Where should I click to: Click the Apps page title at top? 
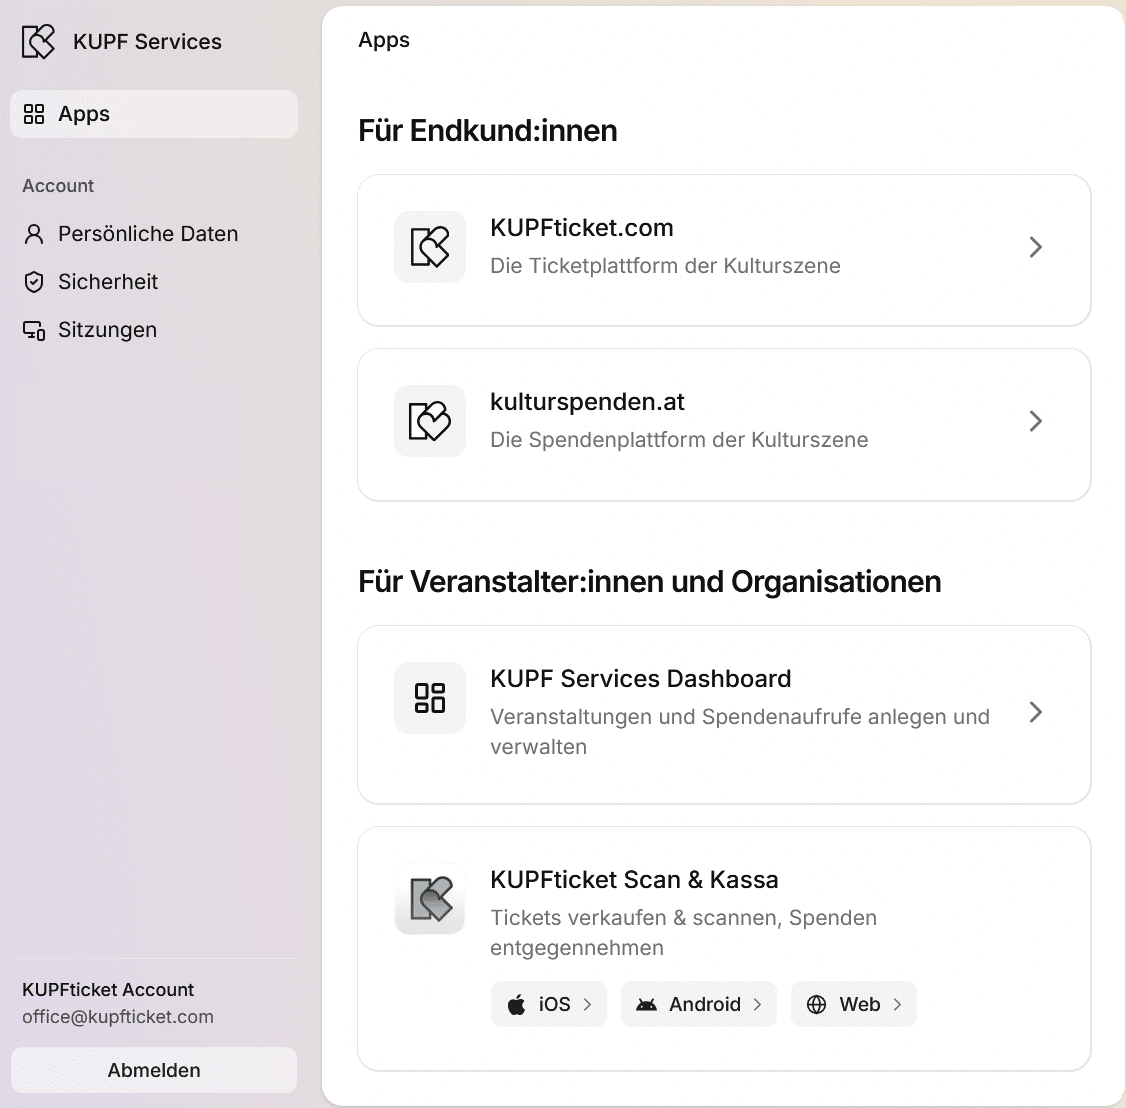(384, 40)
